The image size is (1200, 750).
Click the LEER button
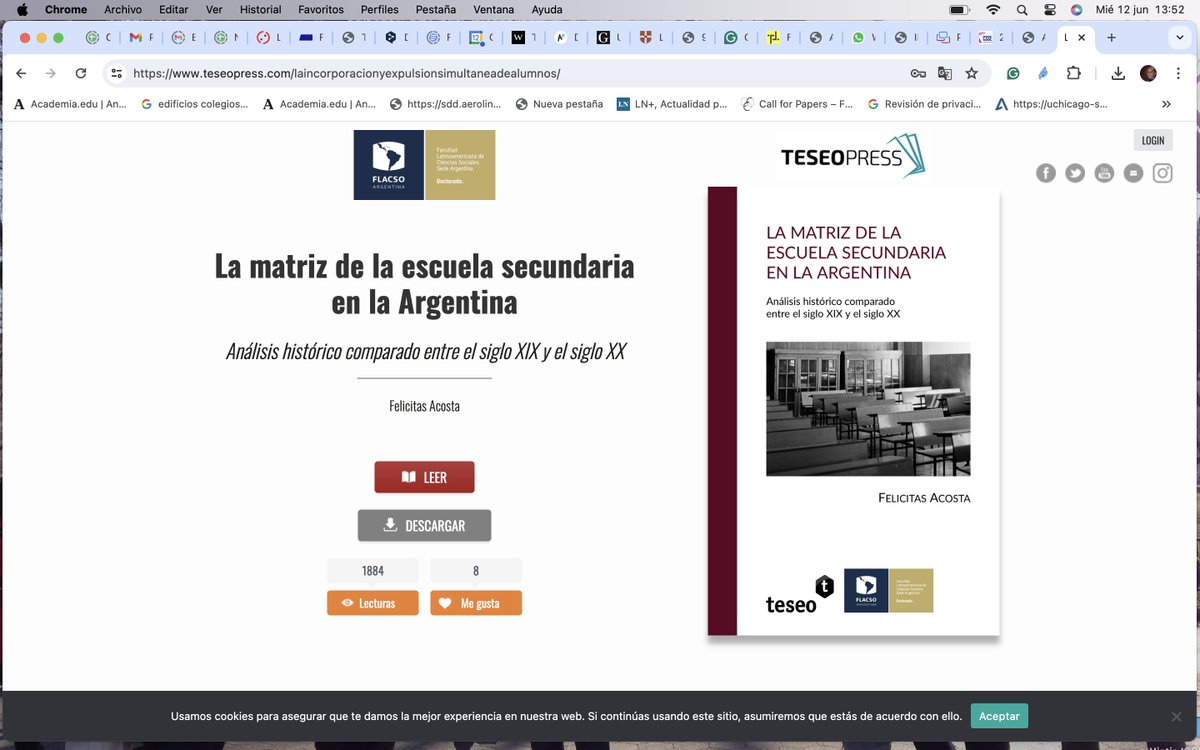tap(424, 477)
